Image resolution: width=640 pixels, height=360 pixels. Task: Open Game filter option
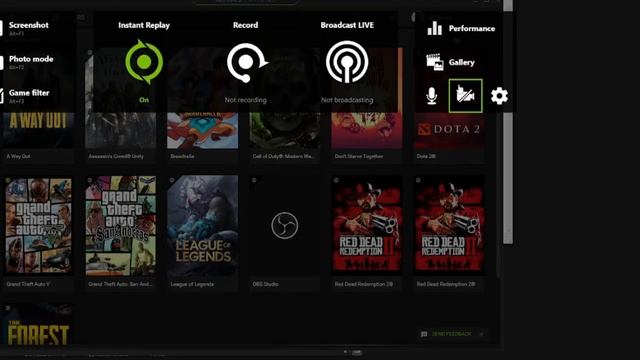(x=29, y=96)
